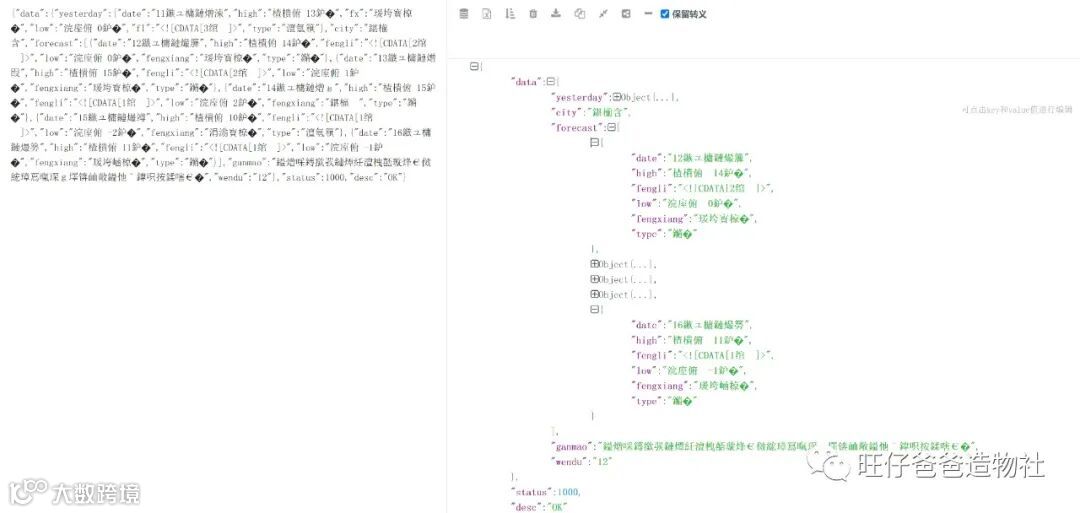1080x513 pixels.
Task: Click the city value text
Action: coord(610,112)
